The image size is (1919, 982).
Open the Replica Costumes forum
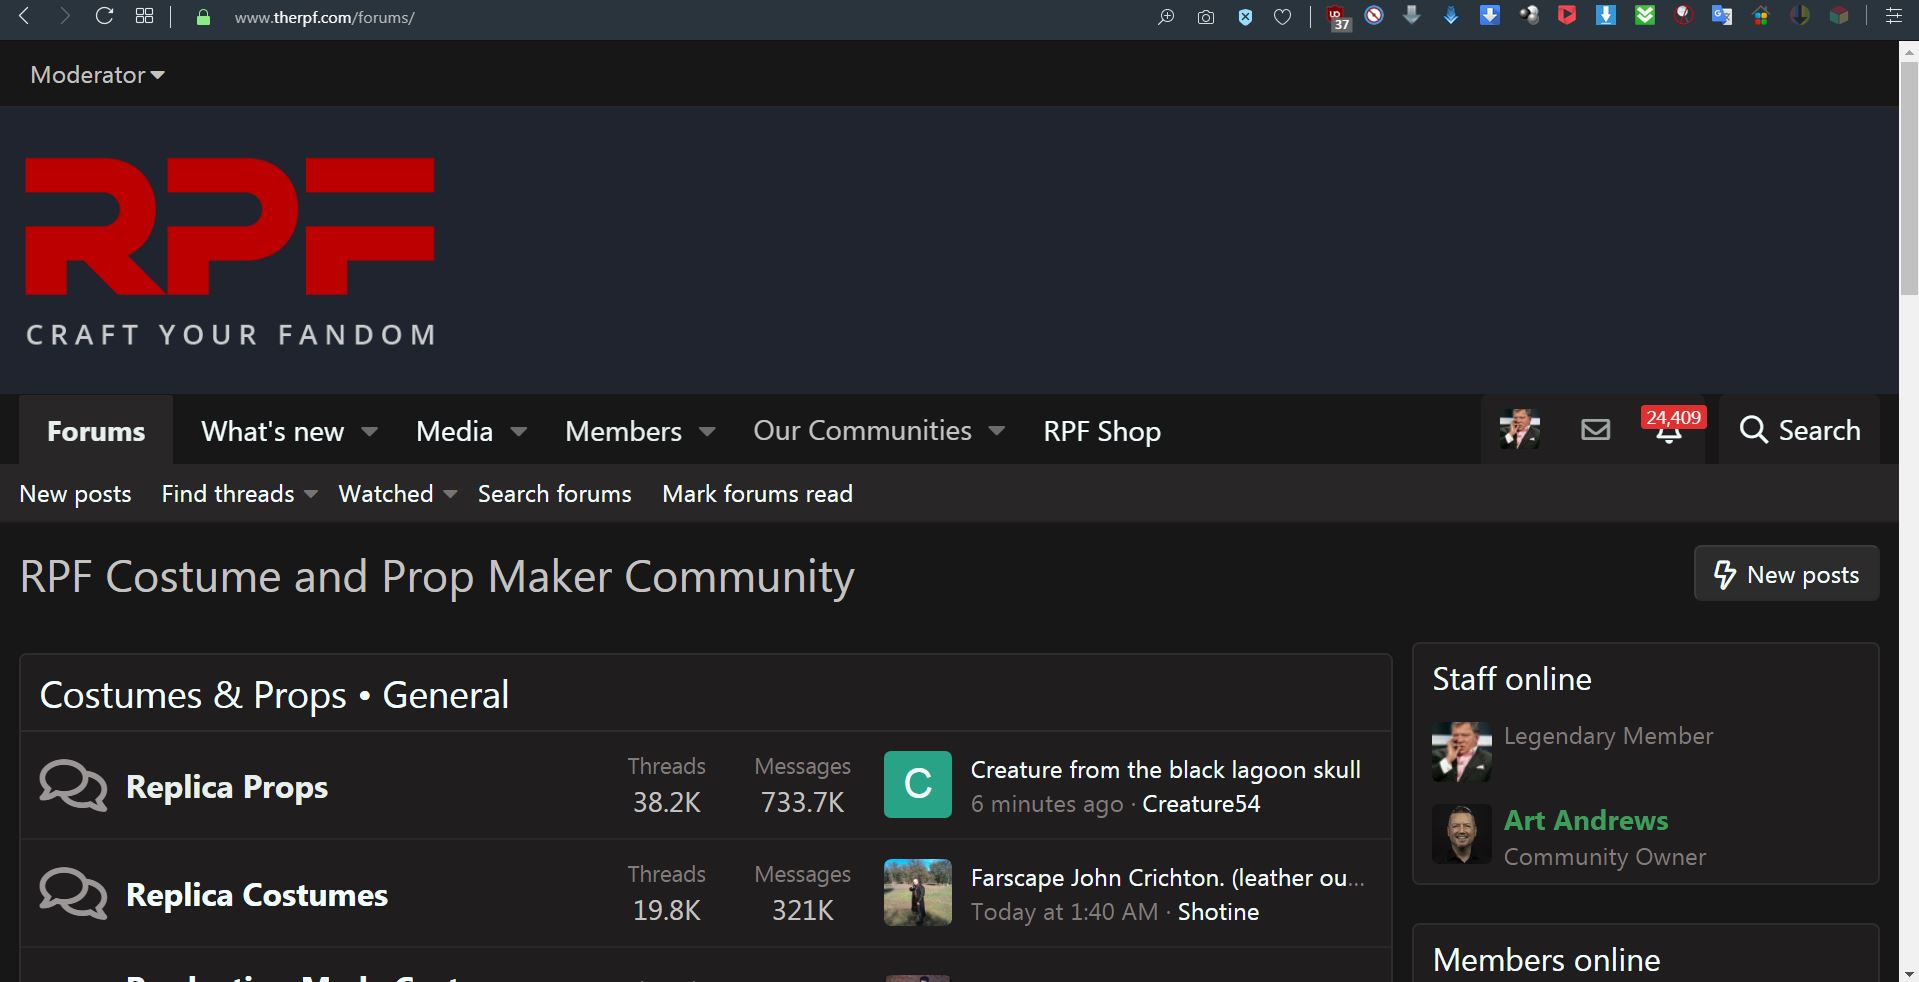point(257,895)
